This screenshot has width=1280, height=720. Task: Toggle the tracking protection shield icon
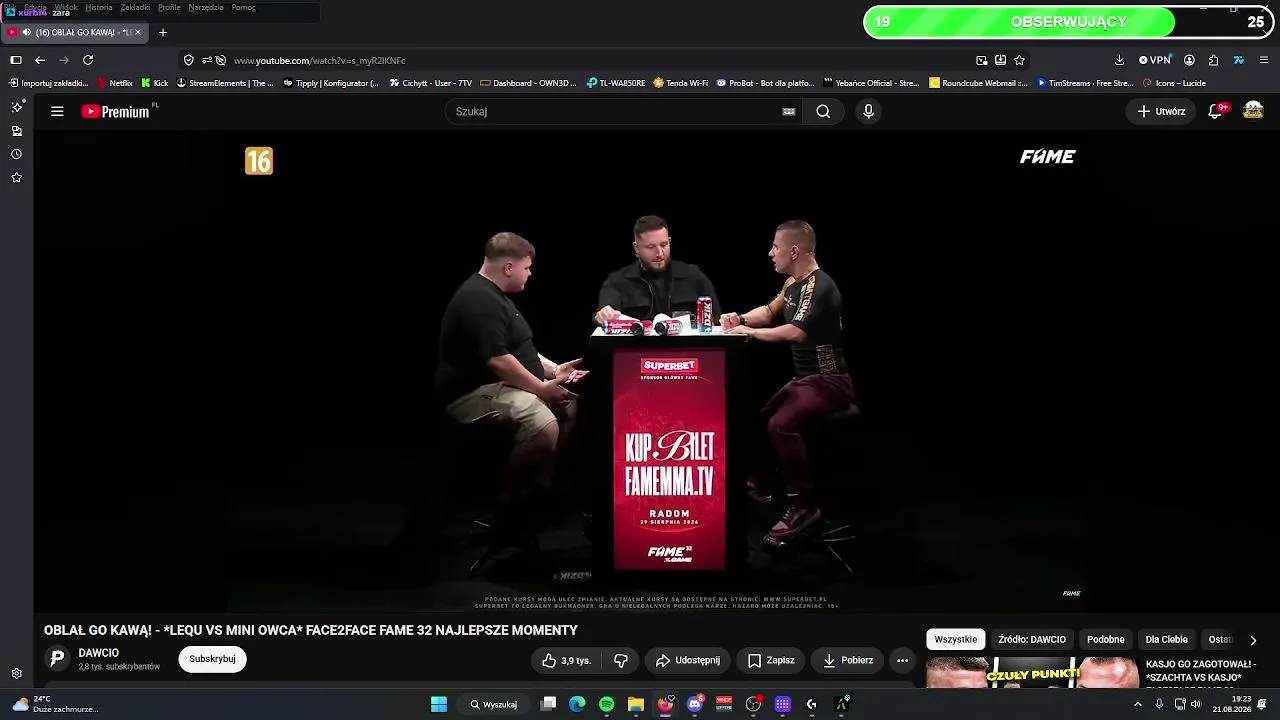(x=188, y=60)
